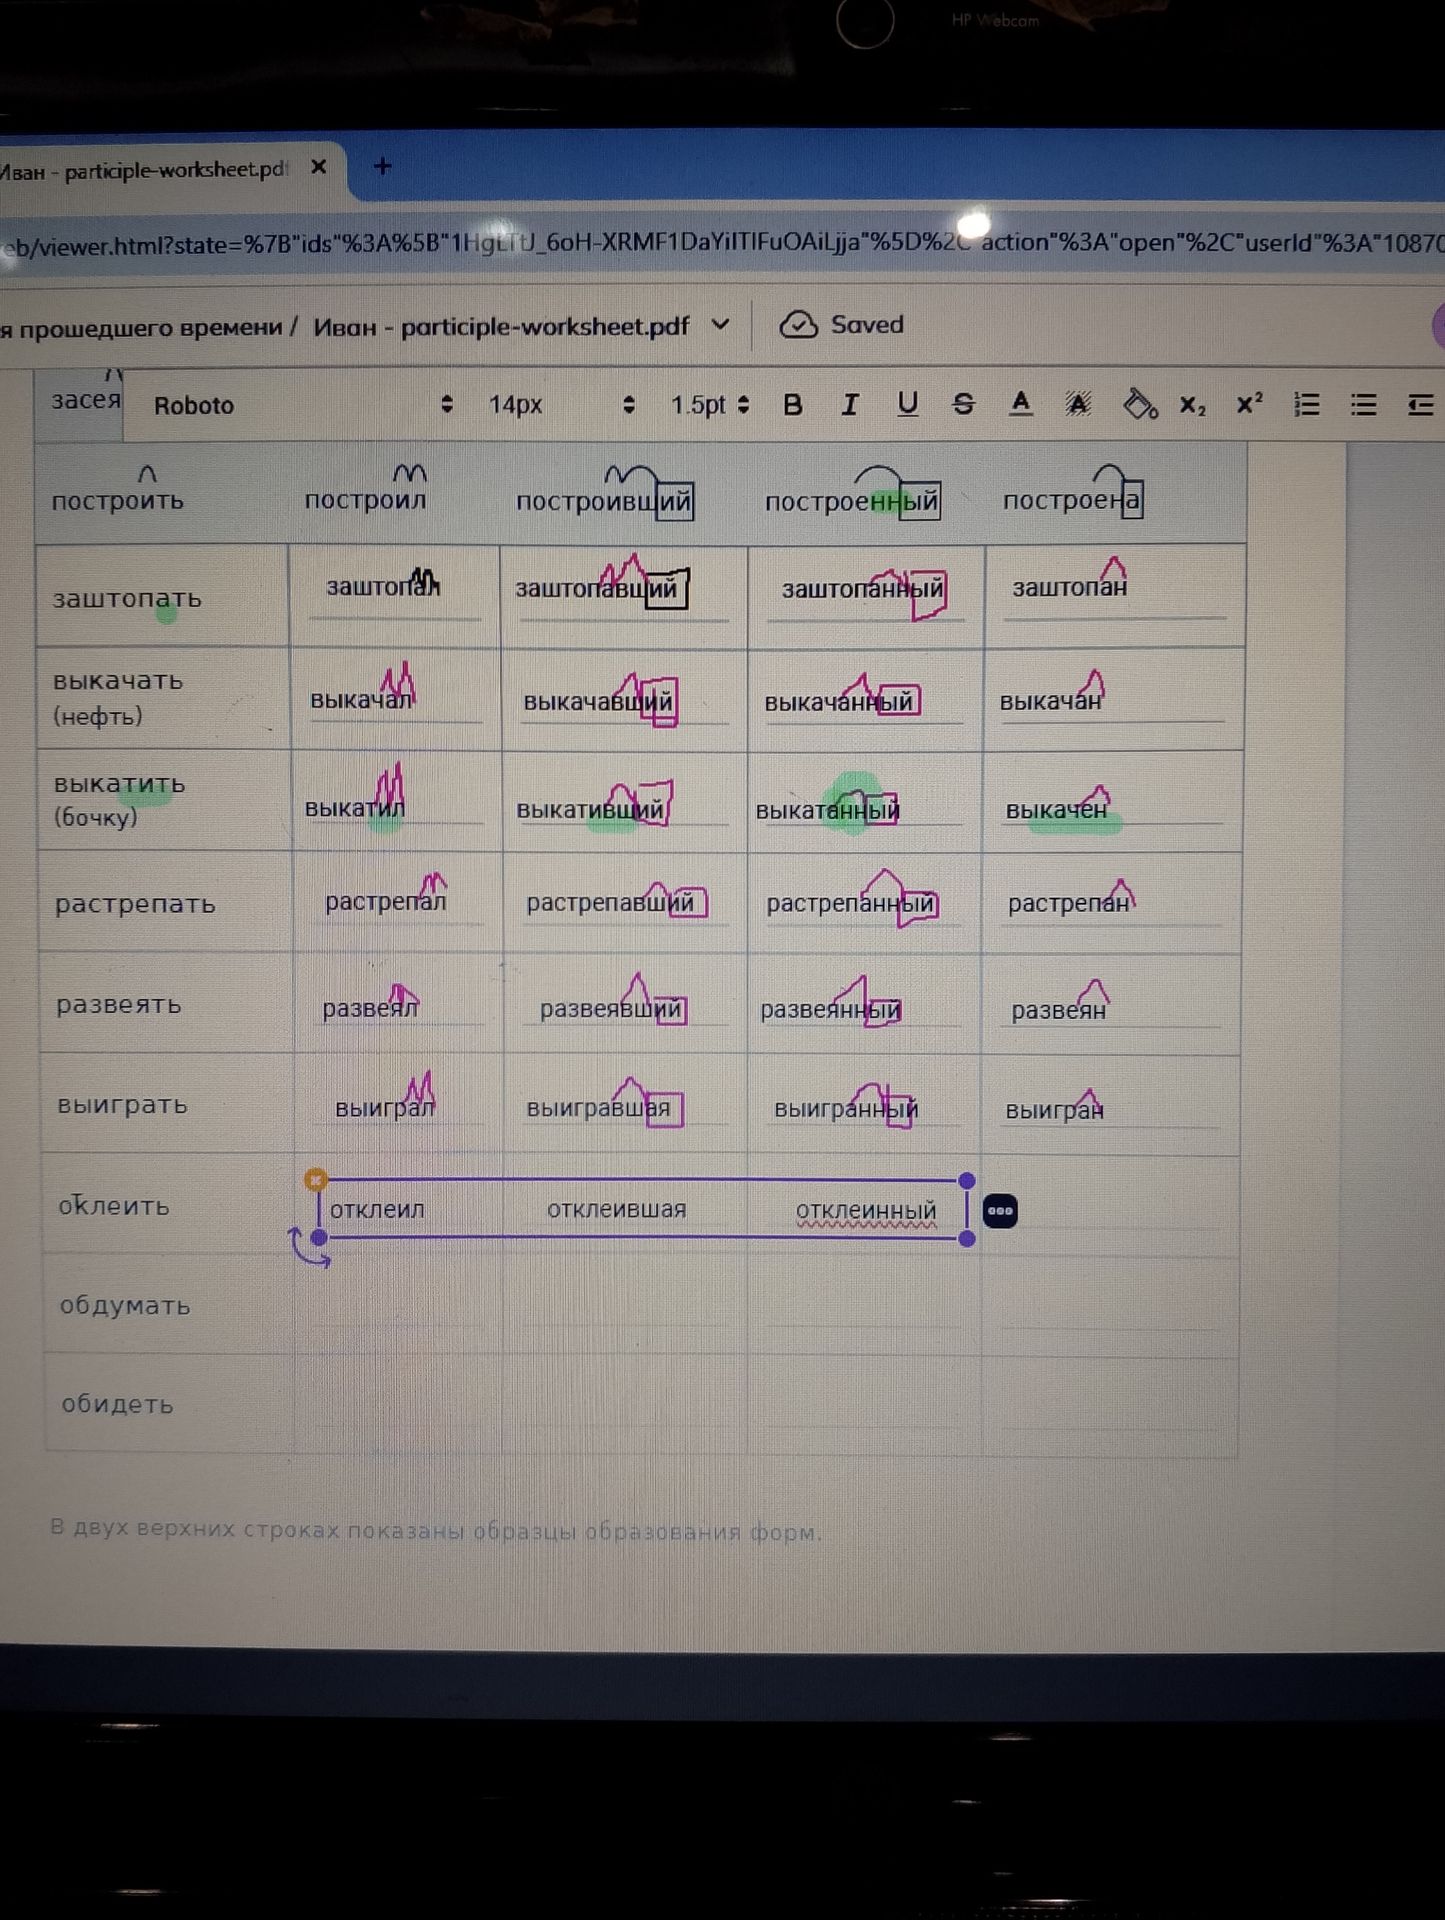Open the text box three-dots options menu
The height and width of the screenshot is (1920, 1445).
coord(1000,1211)
